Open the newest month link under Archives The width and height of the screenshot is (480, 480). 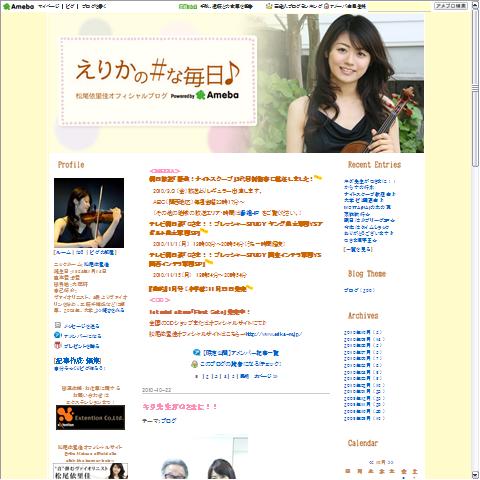[x=363, y=332]
